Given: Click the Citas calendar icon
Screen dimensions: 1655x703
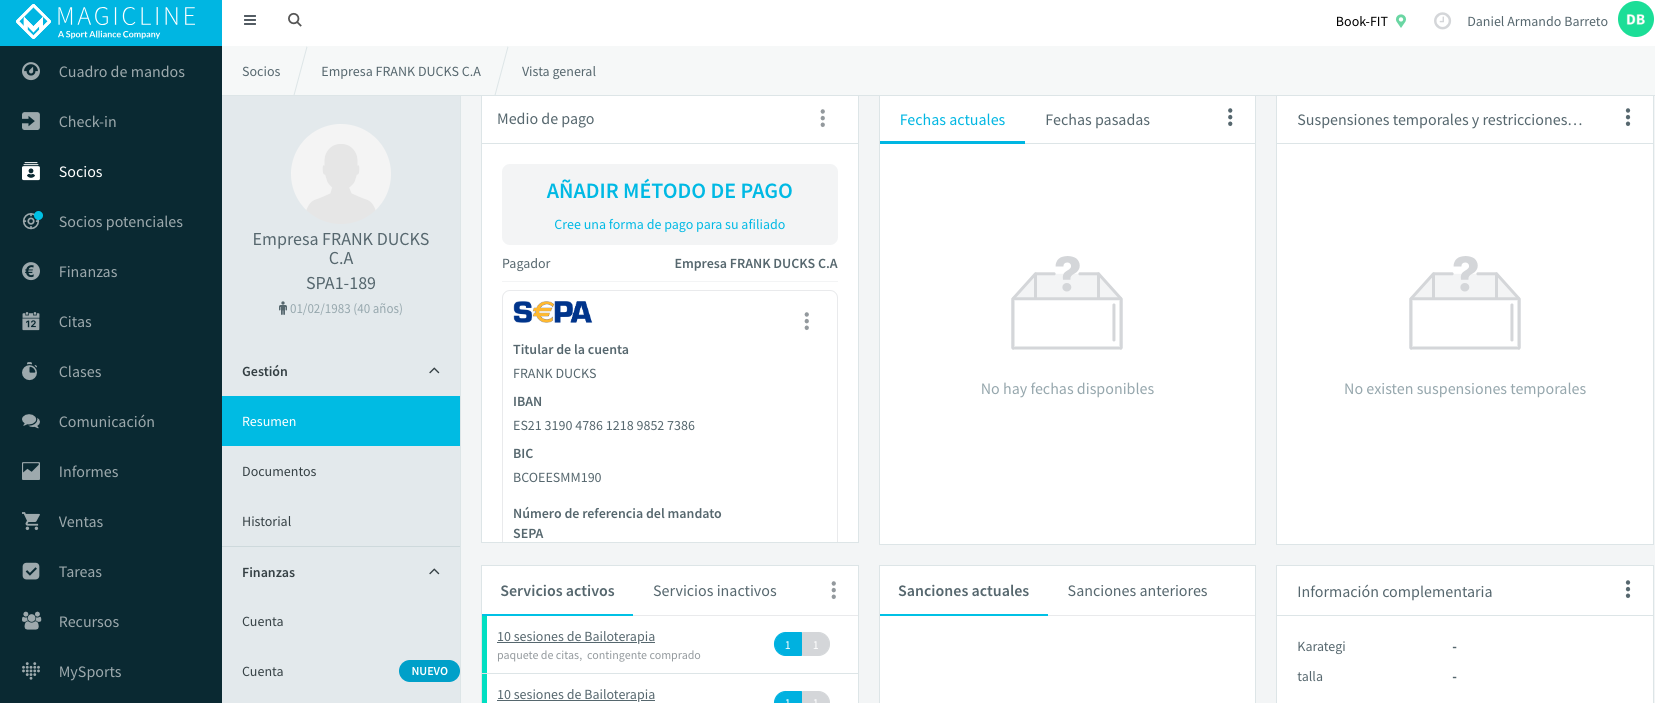Looking at the screenshot, I should coord(31,321).
